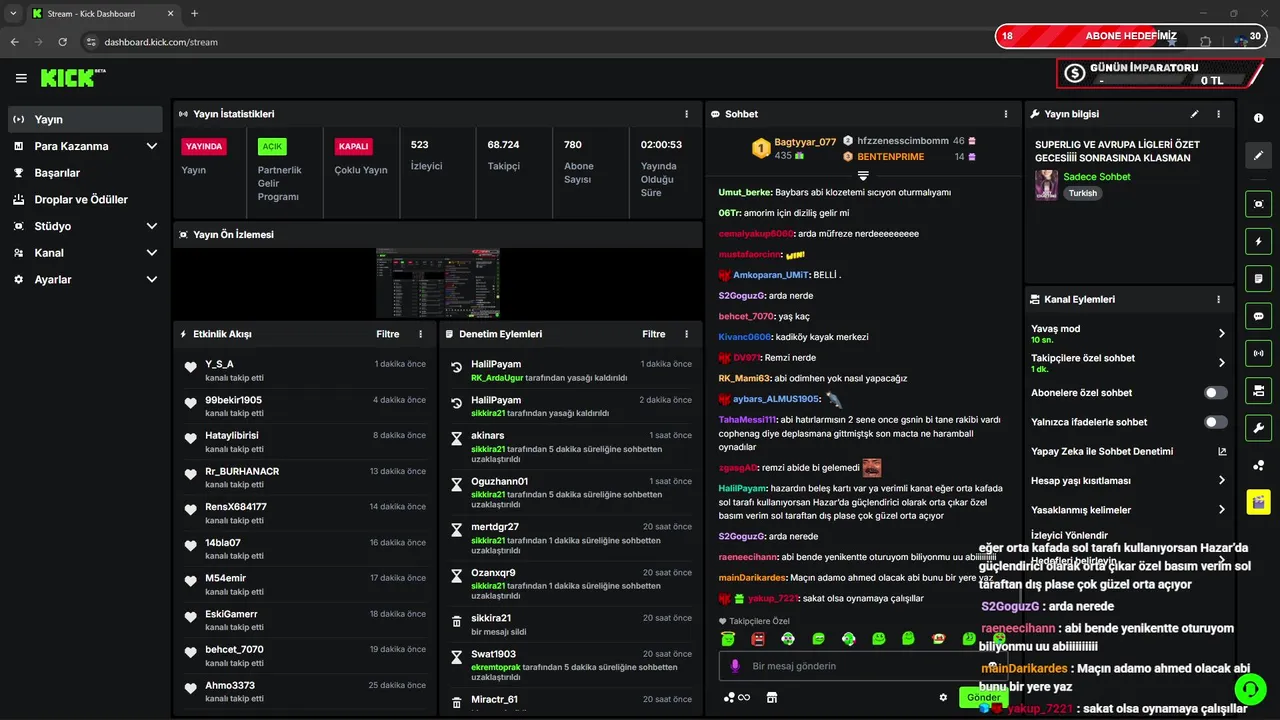The image size is (1280, 720).
Task: Open Denetim Eylemleri three-dot options menu
Action: pos(686,334)
